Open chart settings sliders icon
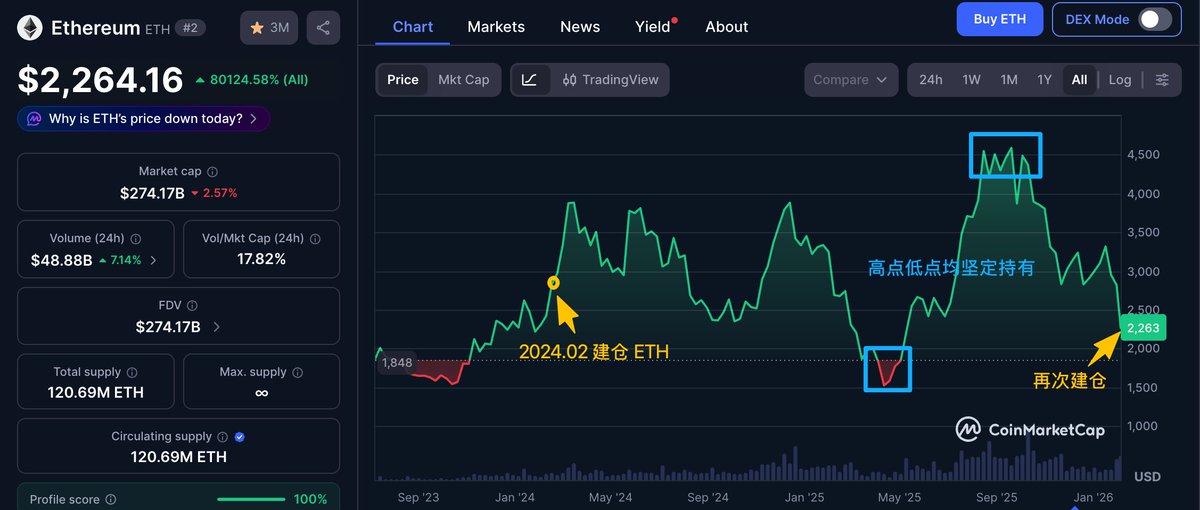Image resolution: width=1200 pixels, height=510 pixels. click(x=1162, y=80)
